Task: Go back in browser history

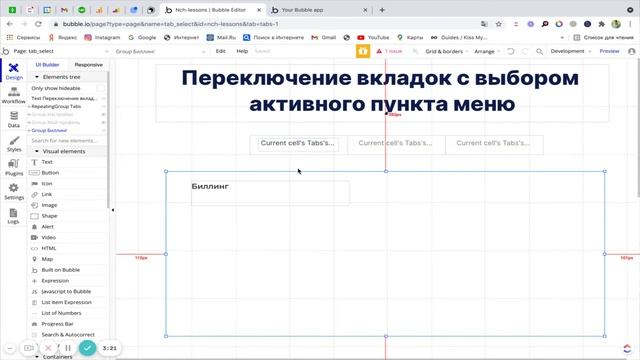Action: pyautogui.click(x=10, y=24)
